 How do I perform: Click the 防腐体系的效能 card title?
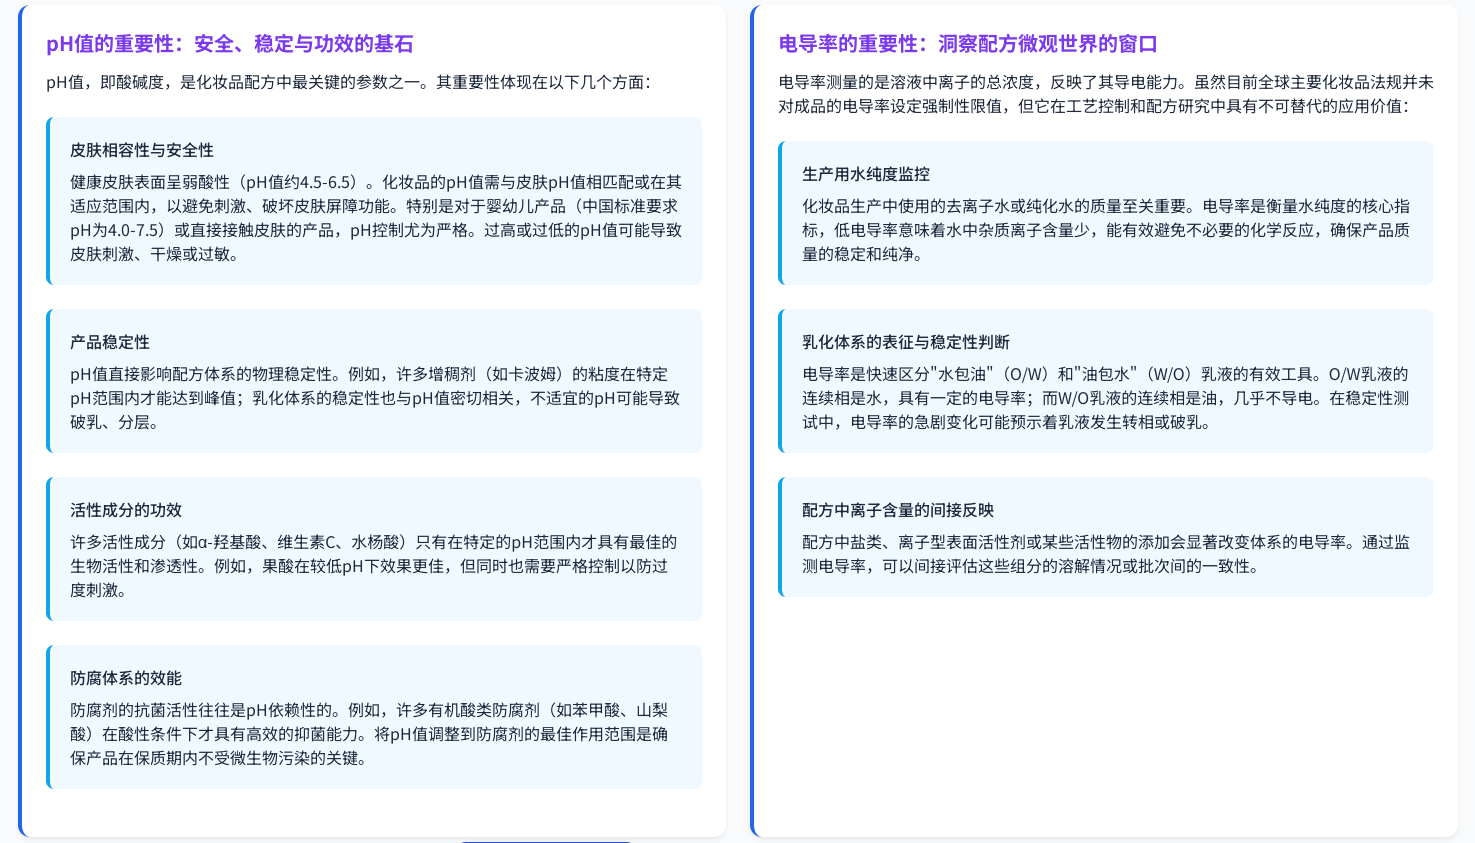pos(126,678)
